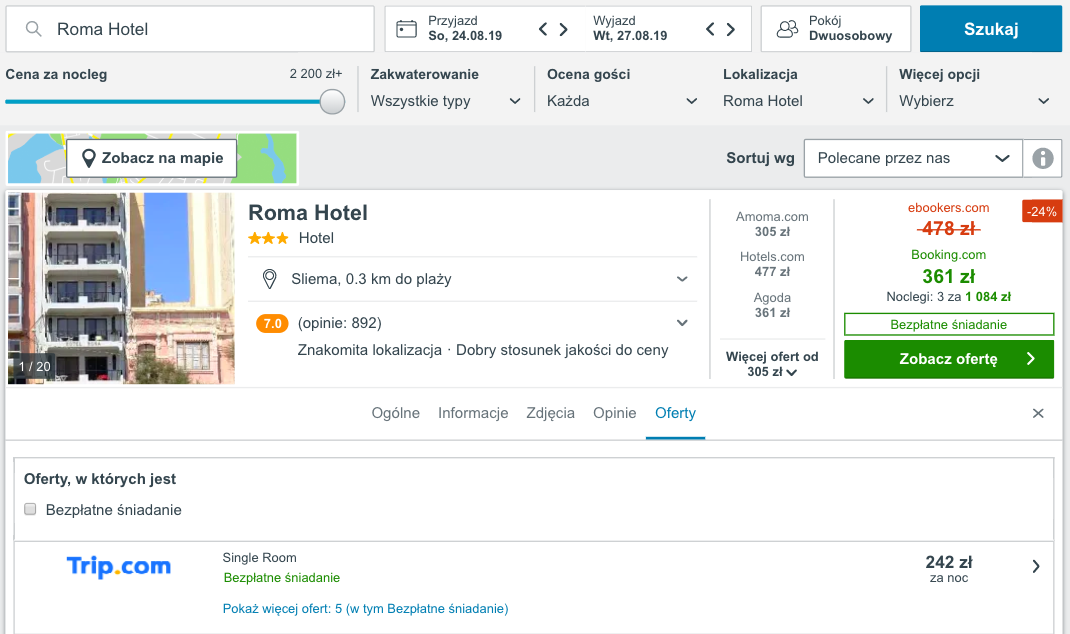Toggle Bezpłatne śniadanie filter checkbox
1070x634 pixels.
30,509
